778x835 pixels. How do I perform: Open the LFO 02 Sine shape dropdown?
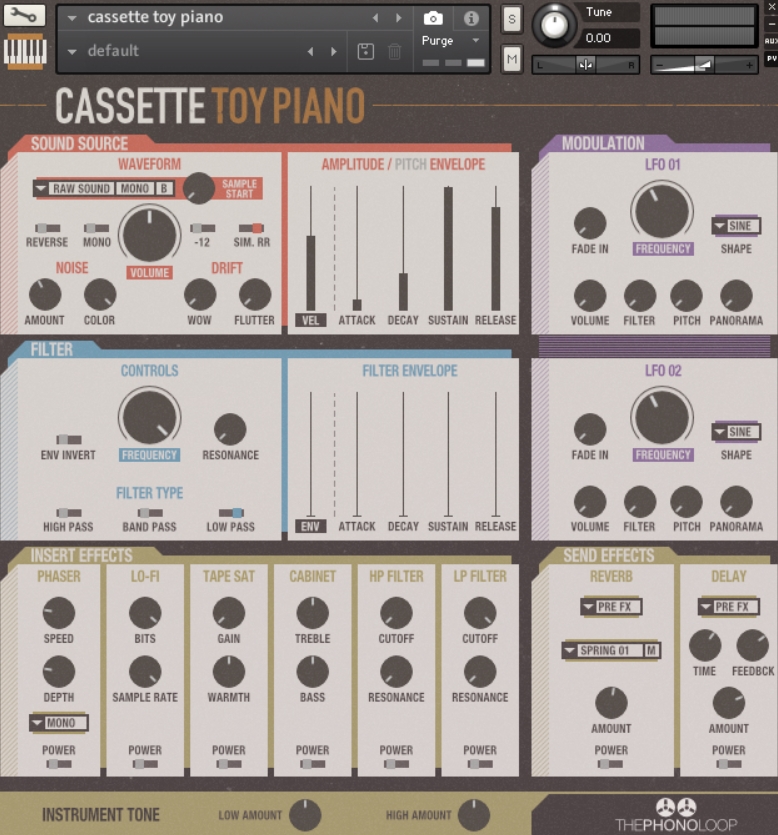click(736, 432)
